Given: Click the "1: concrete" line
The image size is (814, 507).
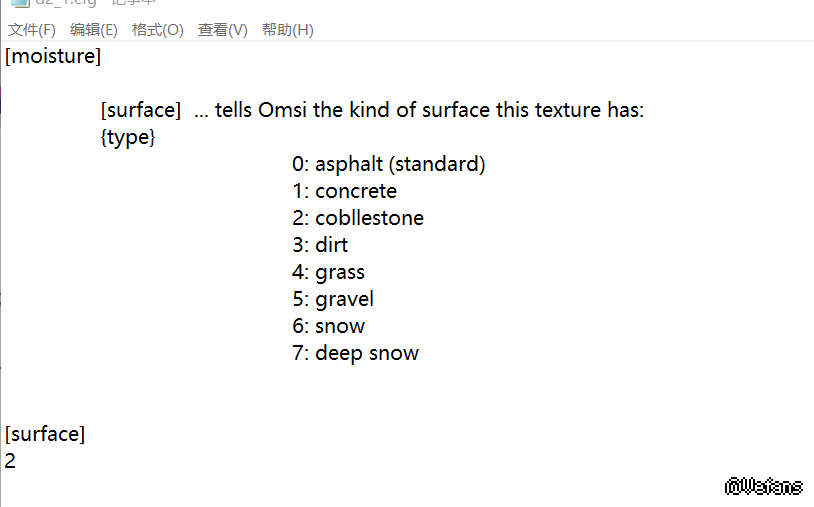Looking at the screenshot, I should [x=345, y=191].
